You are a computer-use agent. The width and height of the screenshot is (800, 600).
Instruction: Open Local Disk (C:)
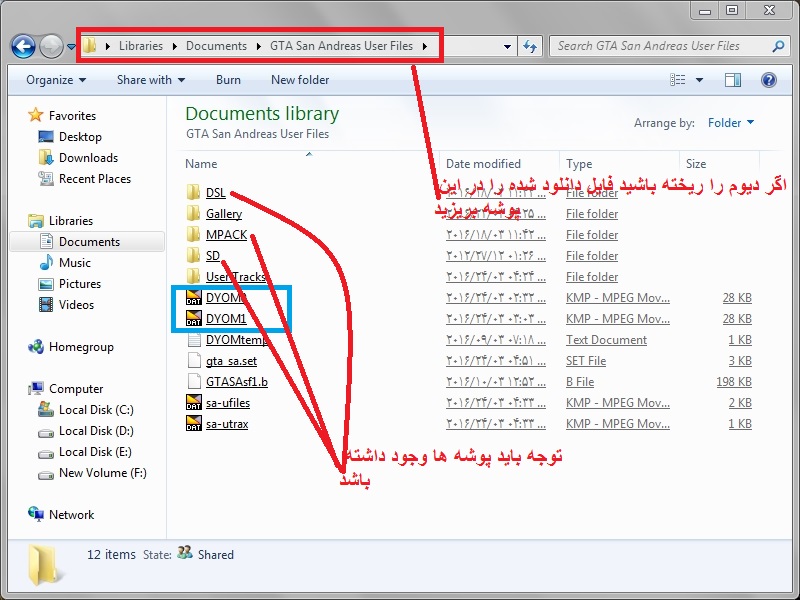86,410
